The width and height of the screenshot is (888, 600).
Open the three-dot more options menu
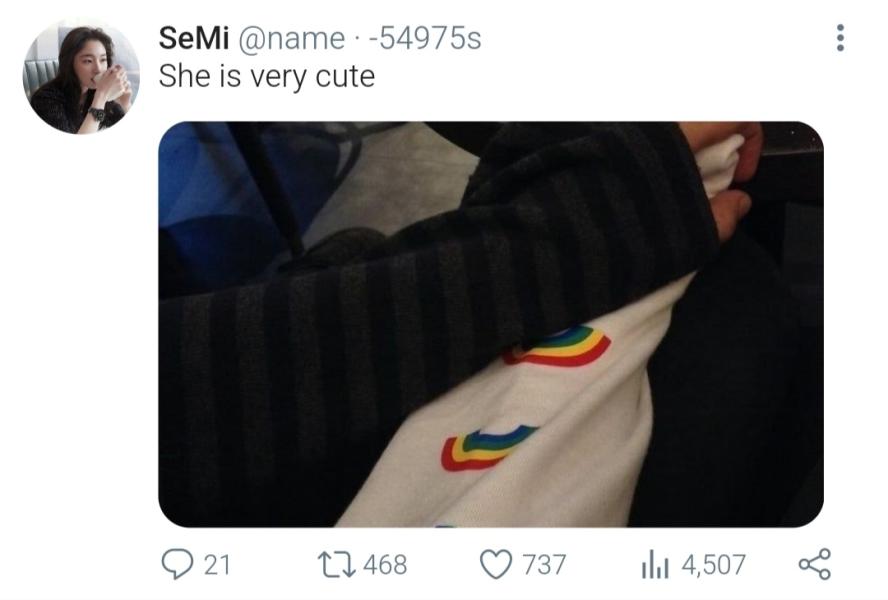tap(840, 38)
